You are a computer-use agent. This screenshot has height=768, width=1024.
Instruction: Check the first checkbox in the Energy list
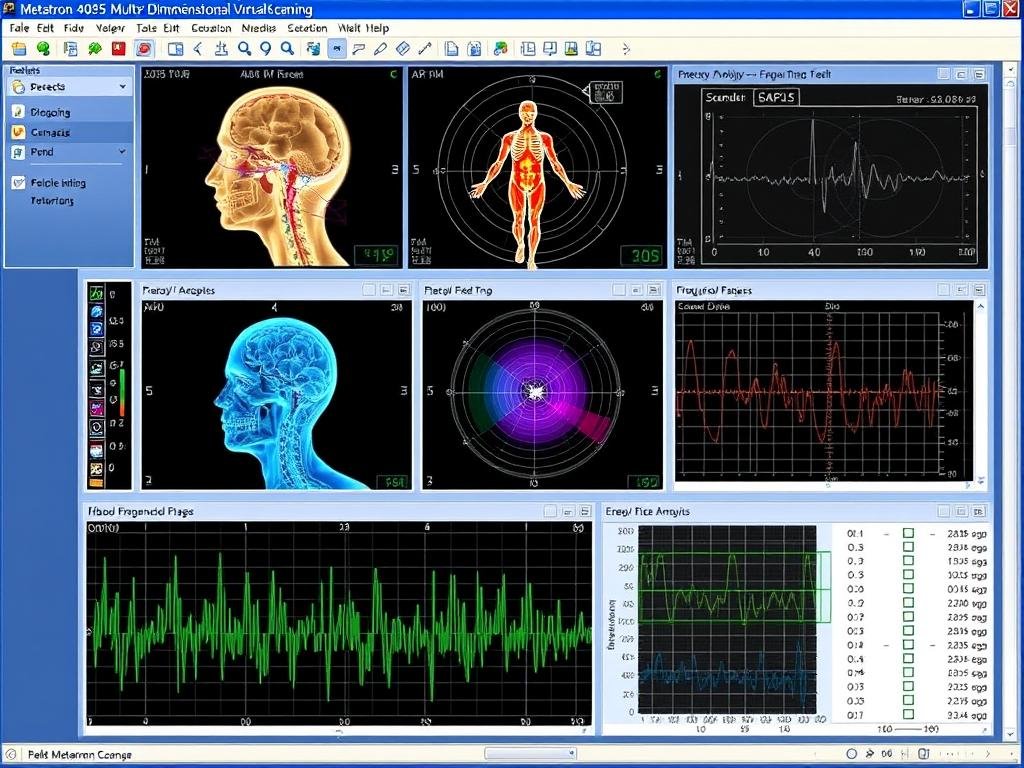(x=908, y=533)
